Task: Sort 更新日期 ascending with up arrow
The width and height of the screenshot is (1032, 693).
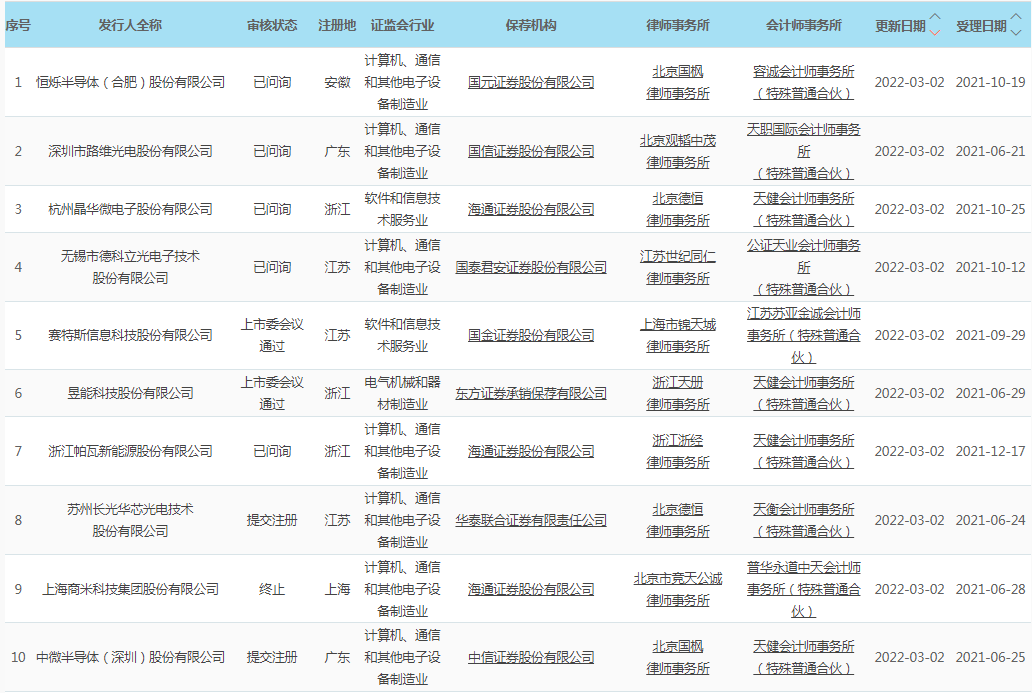Action: 935,18
